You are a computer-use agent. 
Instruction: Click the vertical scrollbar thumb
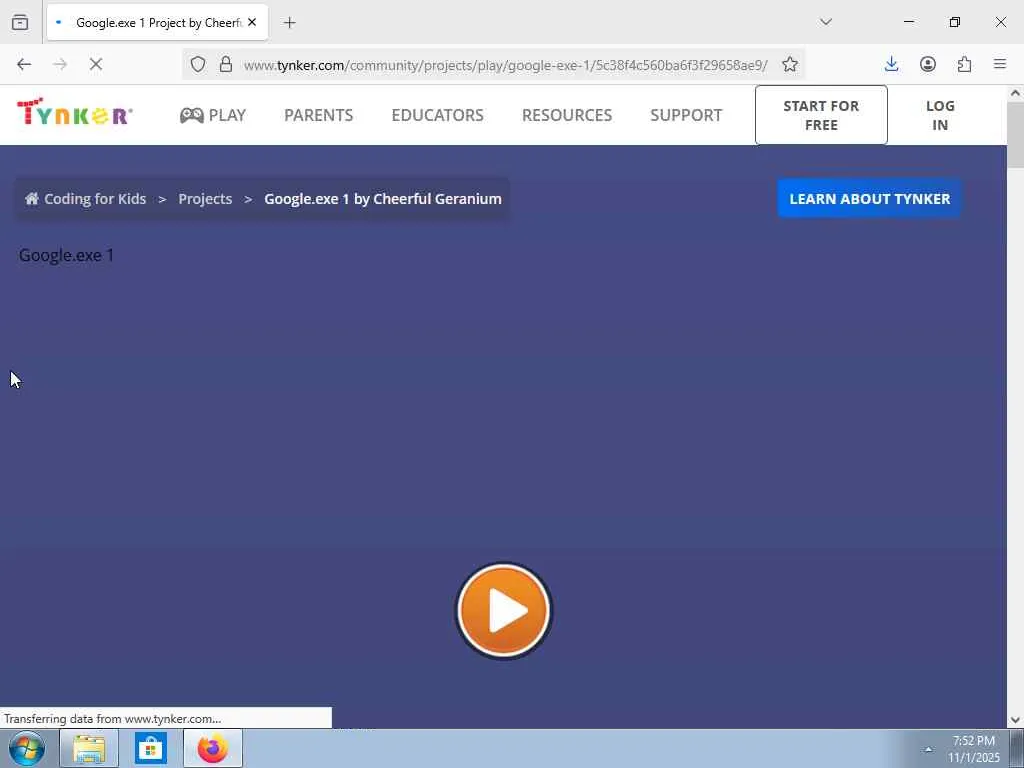click(x=1015, y=135)
